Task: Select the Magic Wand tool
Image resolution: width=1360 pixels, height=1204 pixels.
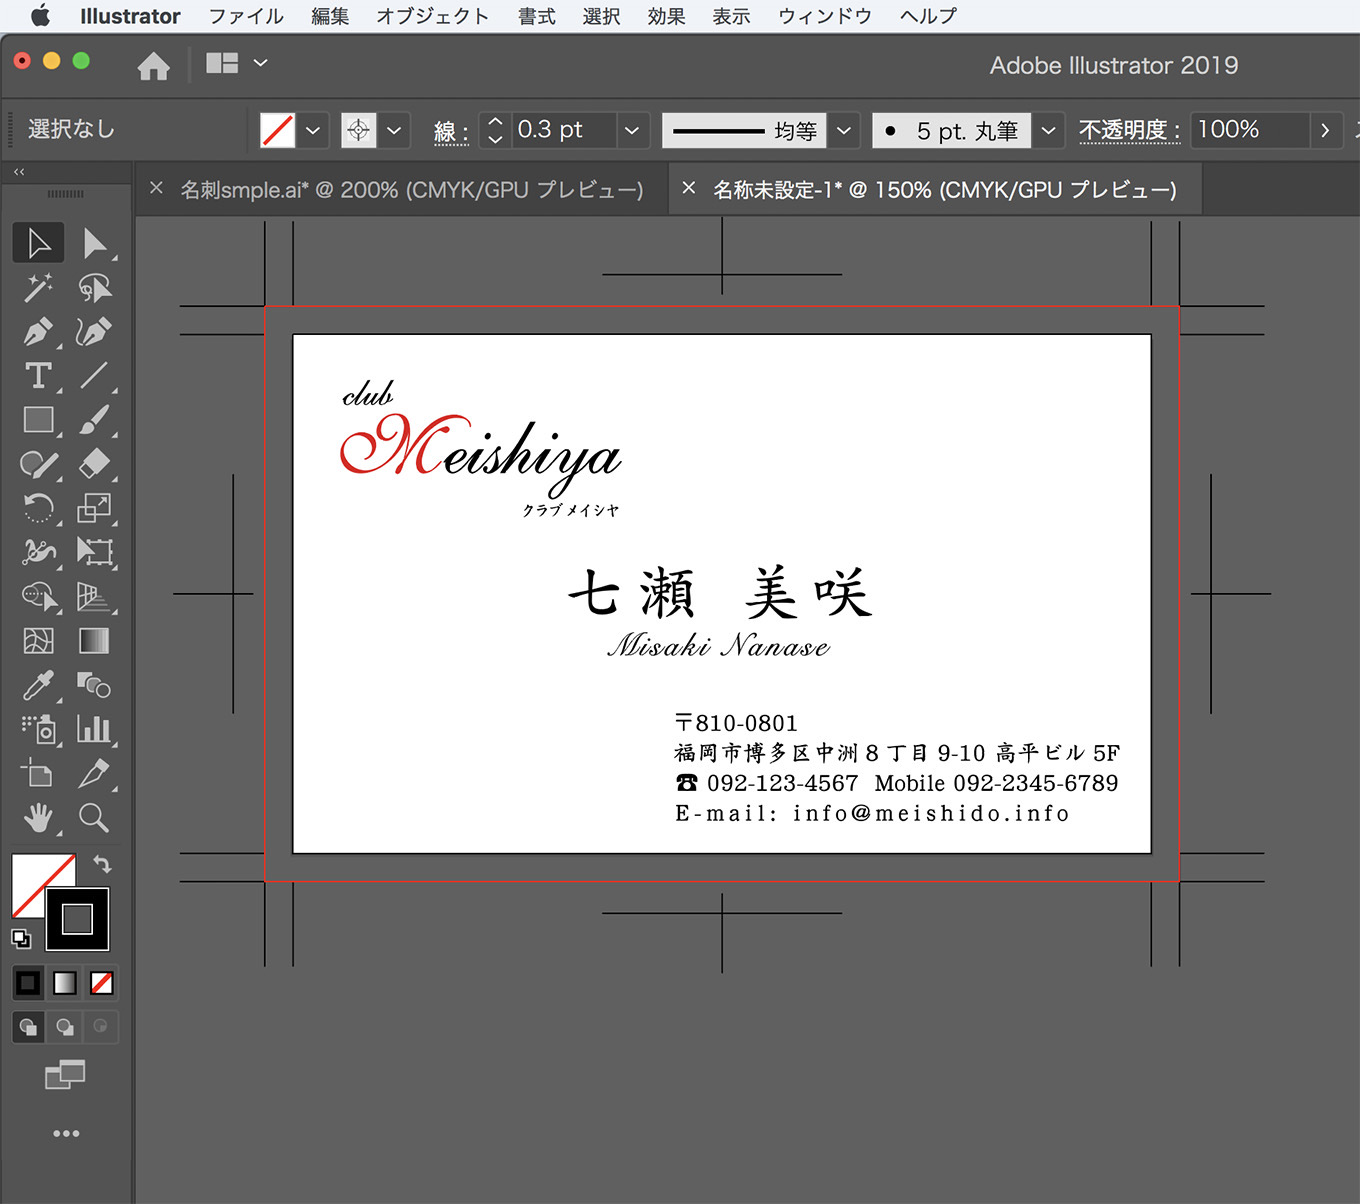Action: coord(39,288)
